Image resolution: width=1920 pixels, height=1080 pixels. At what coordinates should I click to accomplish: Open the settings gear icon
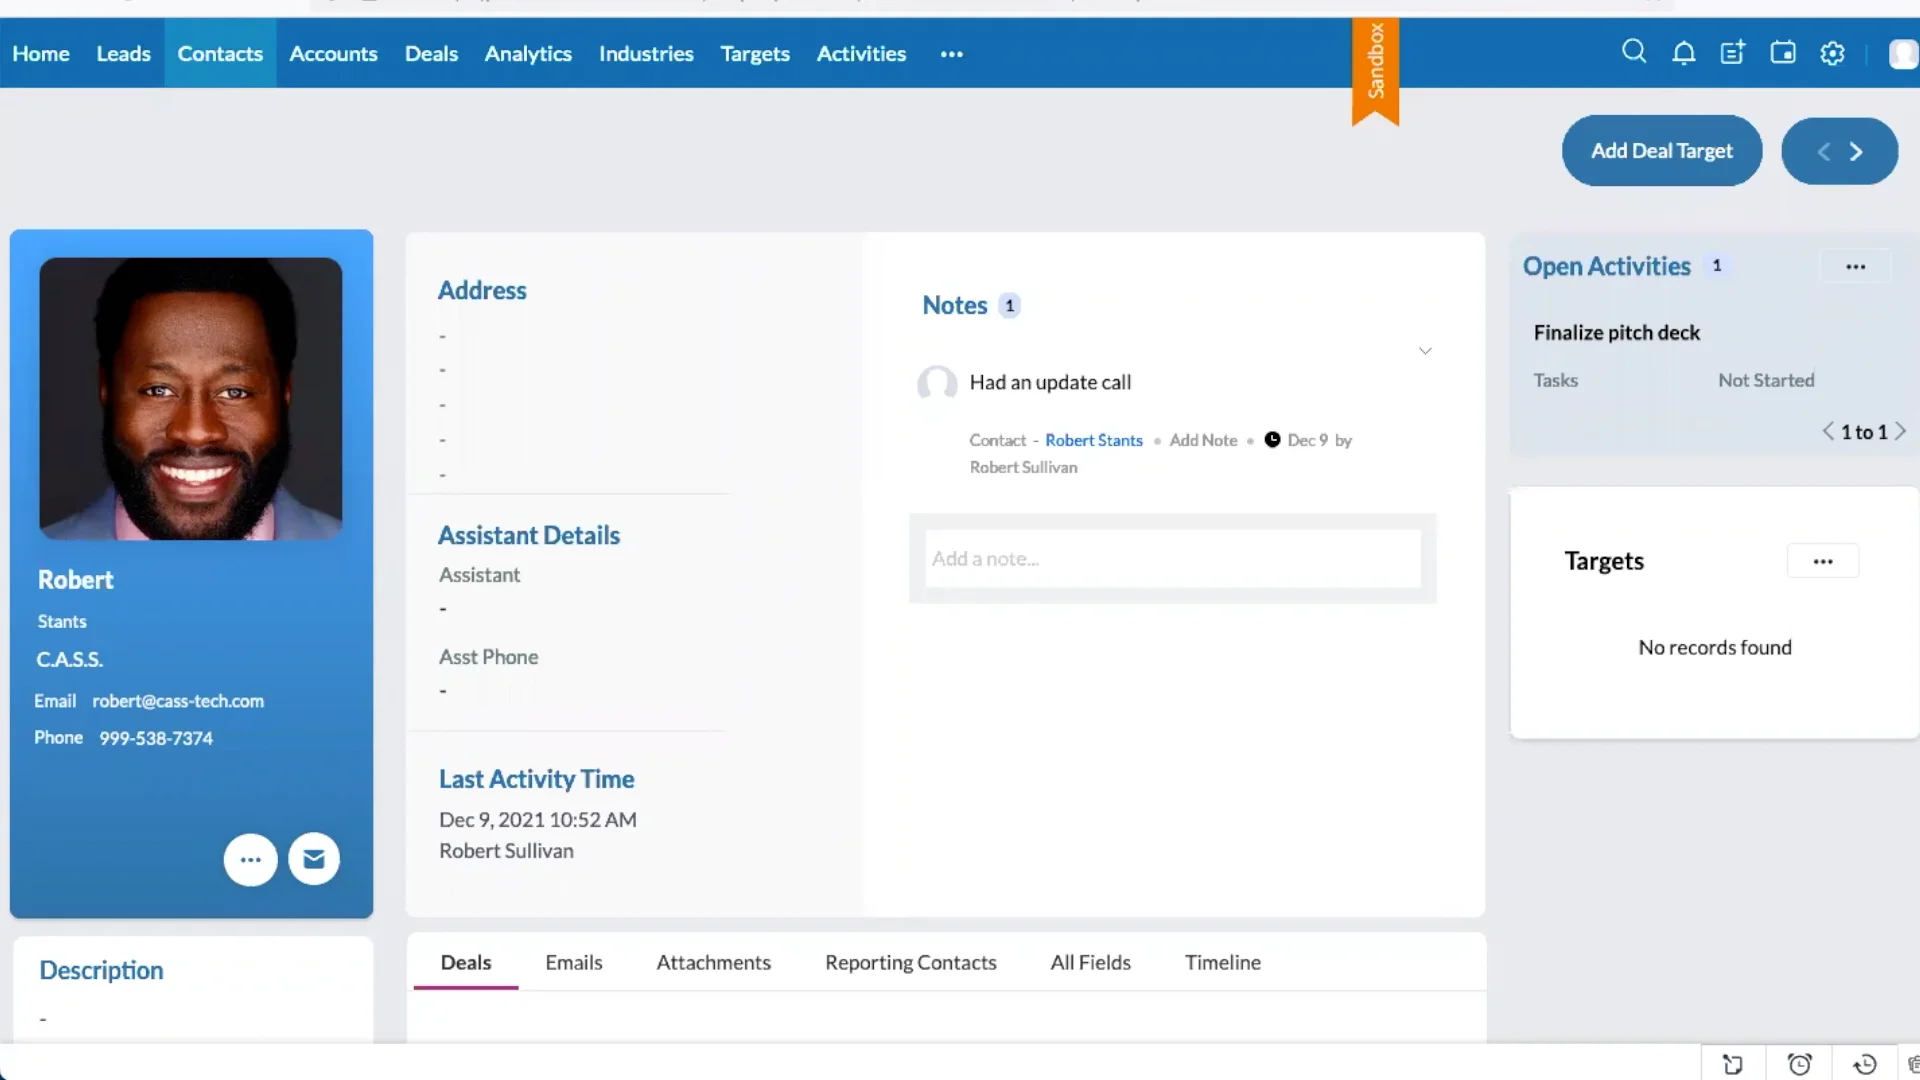(x=1832, y=53)
